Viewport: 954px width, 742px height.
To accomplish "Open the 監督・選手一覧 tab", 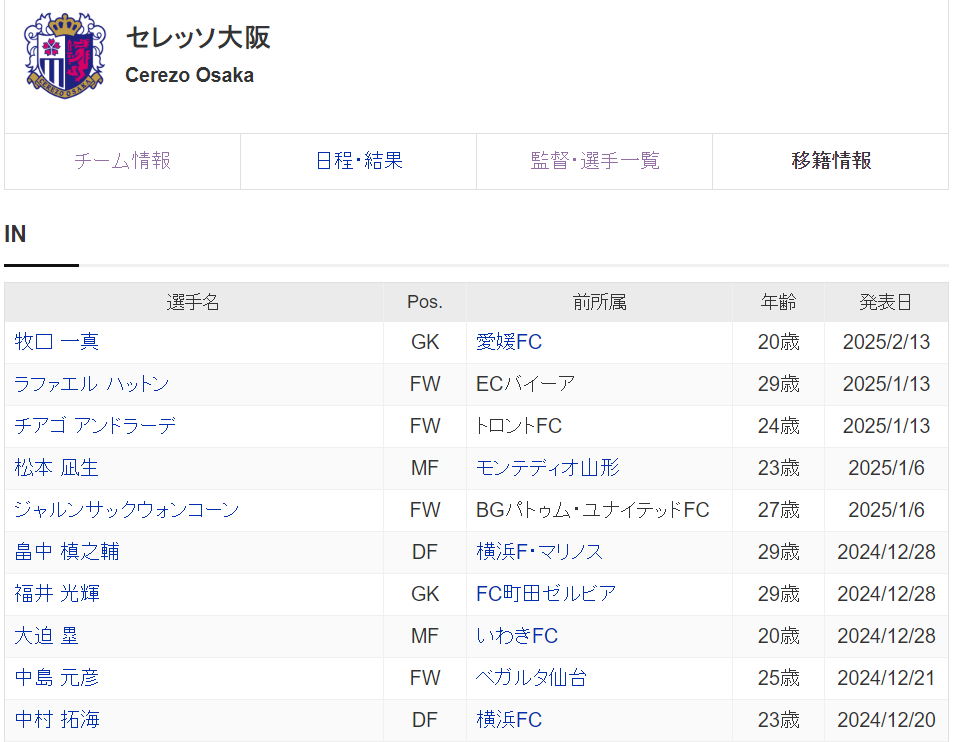I will point(594,161).
